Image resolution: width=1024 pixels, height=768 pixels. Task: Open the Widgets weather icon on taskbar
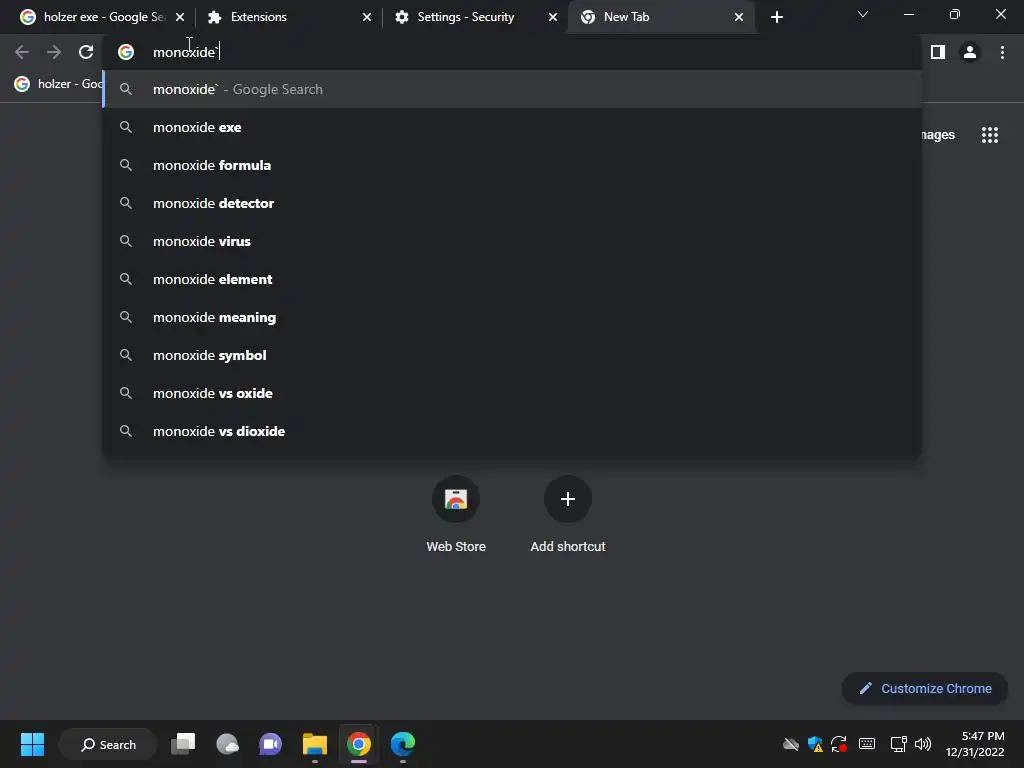(x=227, y=744)
